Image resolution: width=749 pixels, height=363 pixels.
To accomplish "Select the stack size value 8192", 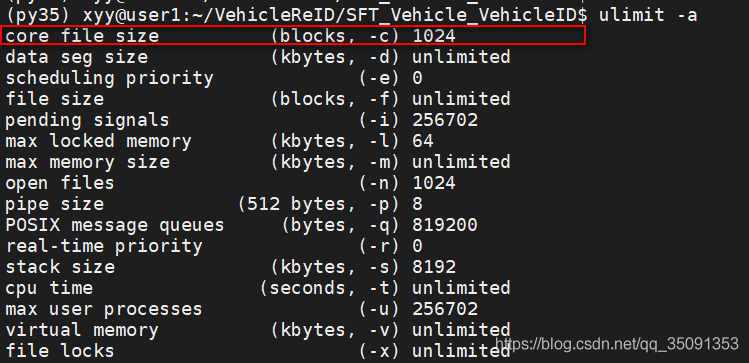I will click(434, 267).
